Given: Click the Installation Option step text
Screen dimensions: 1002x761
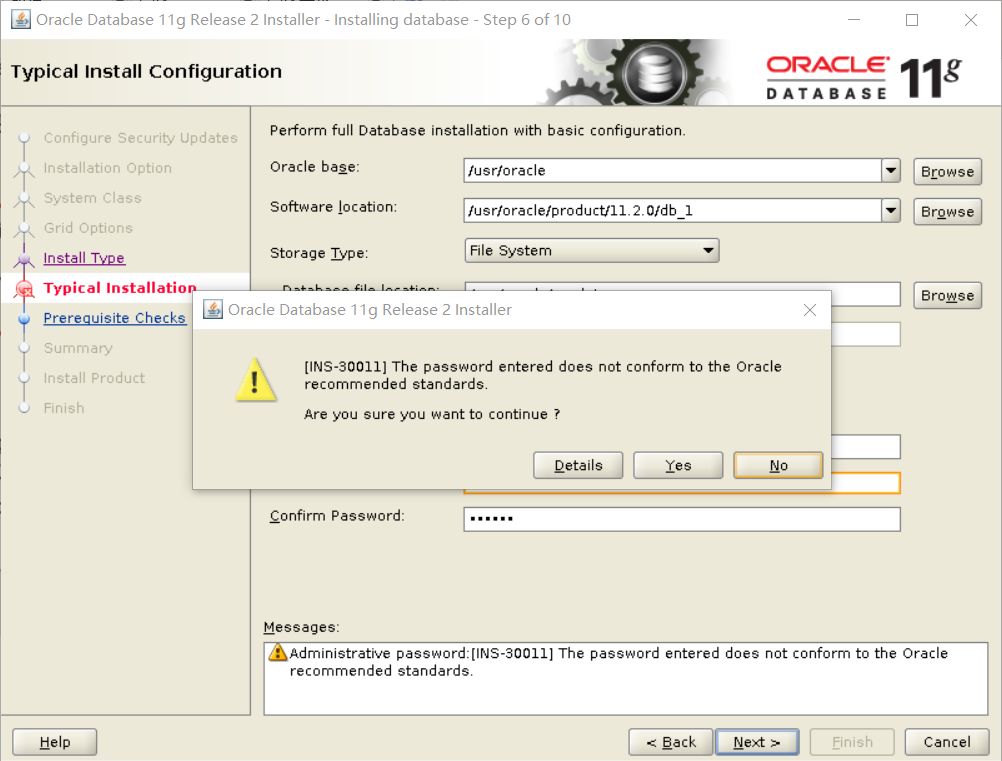Looking at the screenshot, I should (107, 167).
